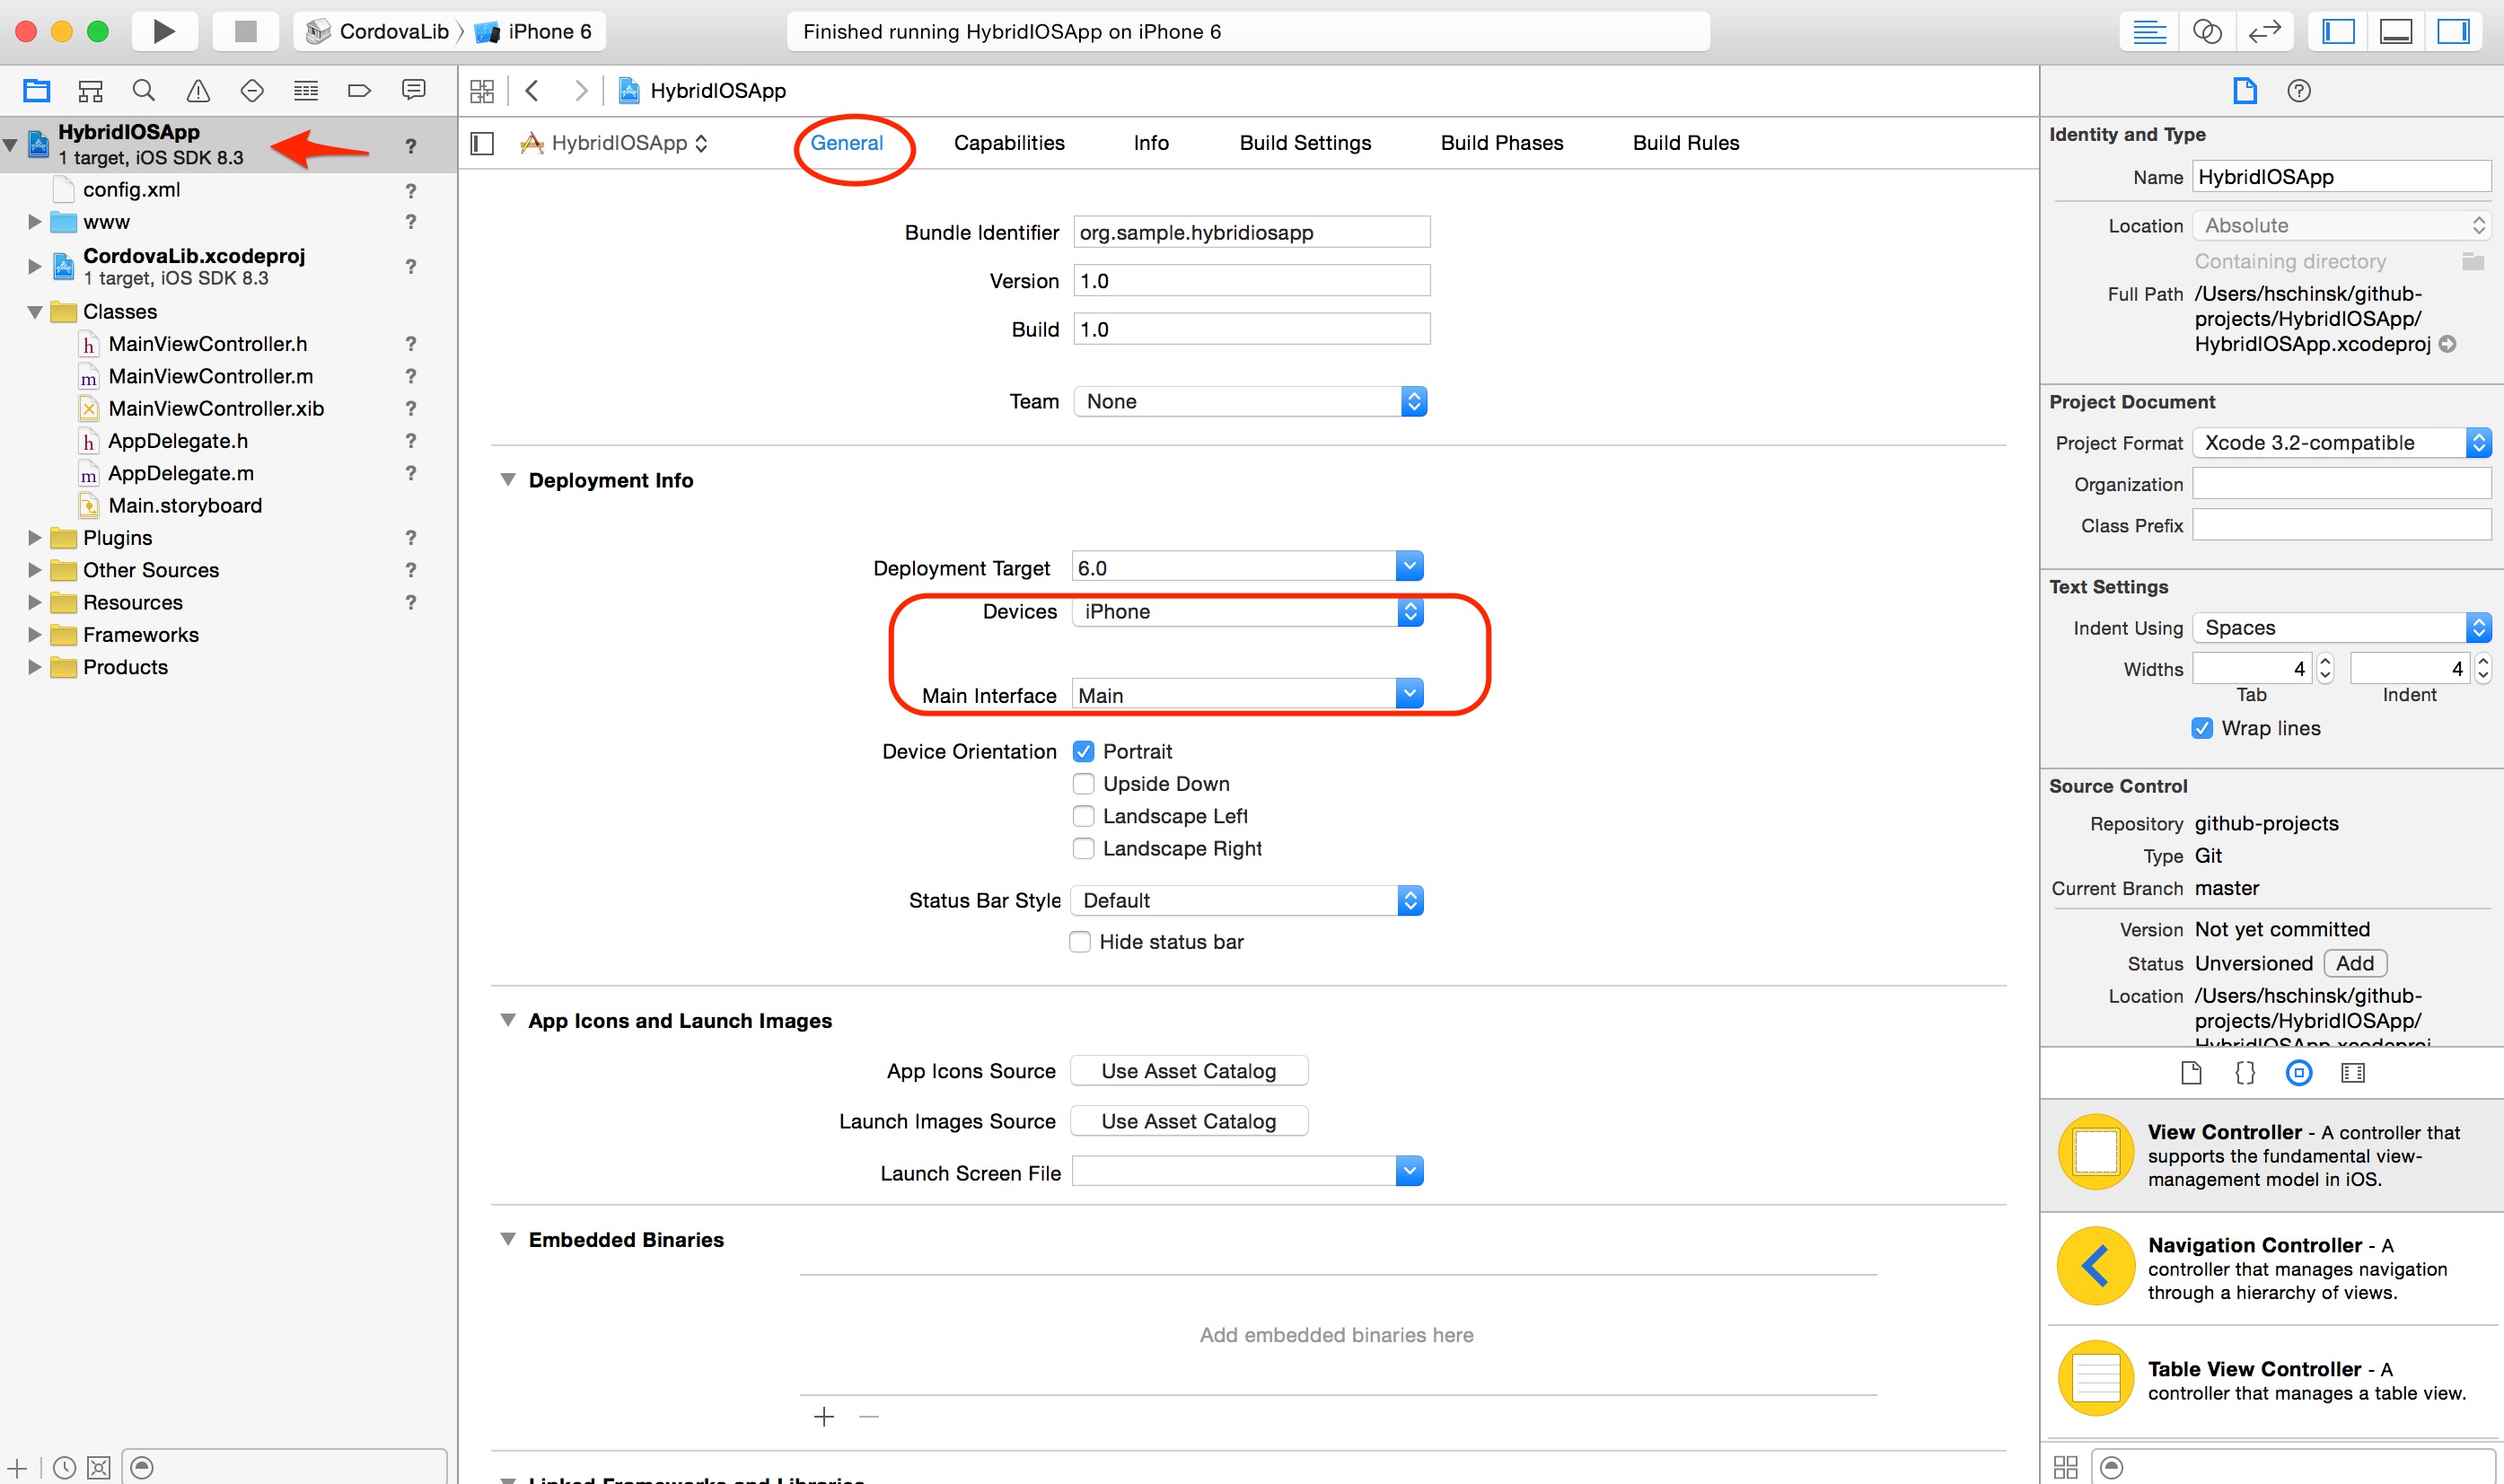The image size is (2504, 1484).
Task: Select the CordovaLib scheme
Action: pyautogui.click(x=377, y=31)
